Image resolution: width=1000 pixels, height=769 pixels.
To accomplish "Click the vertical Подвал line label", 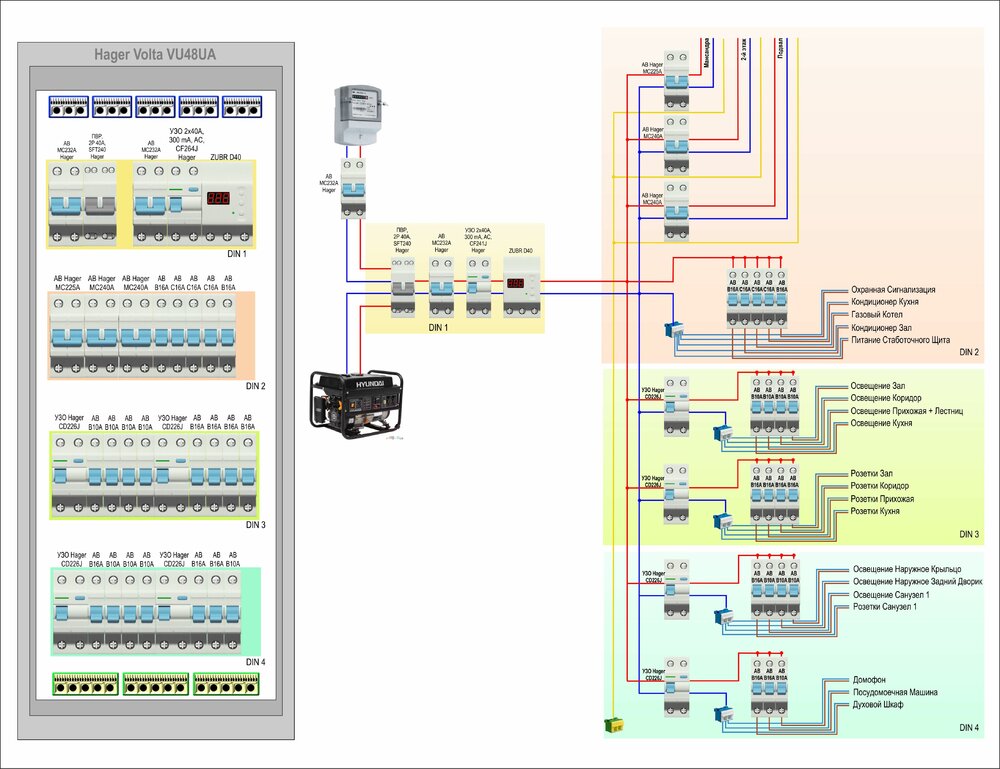I will 780,48.
